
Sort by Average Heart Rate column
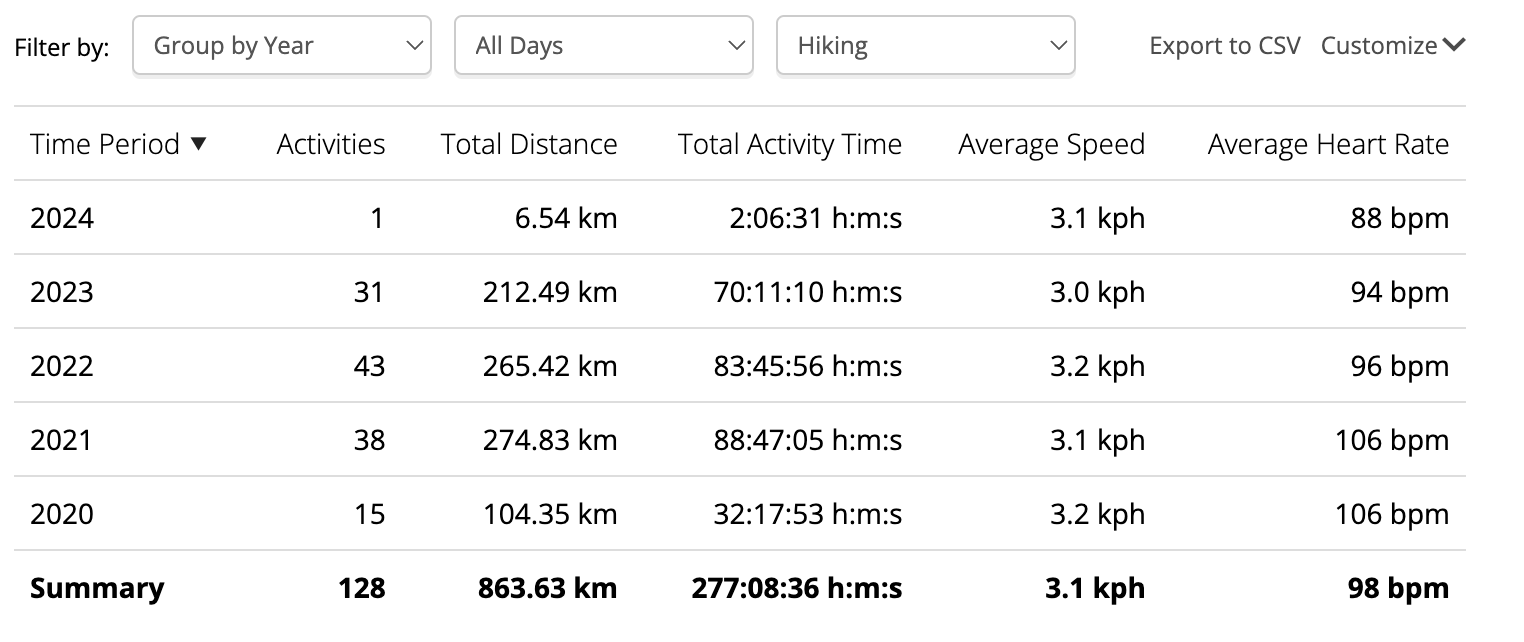(x=1328, y=144)
